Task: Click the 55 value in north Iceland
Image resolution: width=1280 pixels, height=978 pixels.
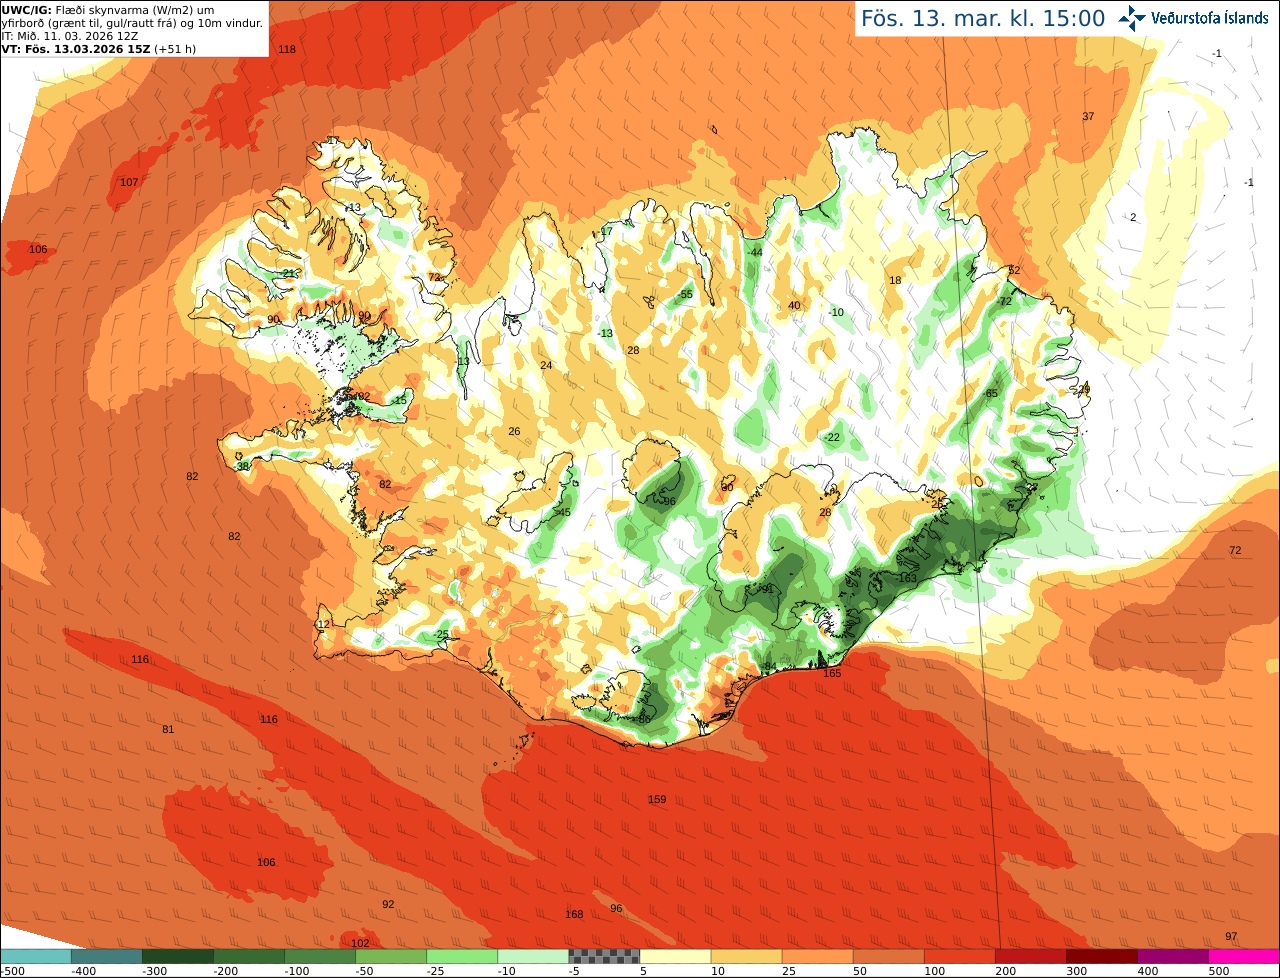Action: (686, 294)
